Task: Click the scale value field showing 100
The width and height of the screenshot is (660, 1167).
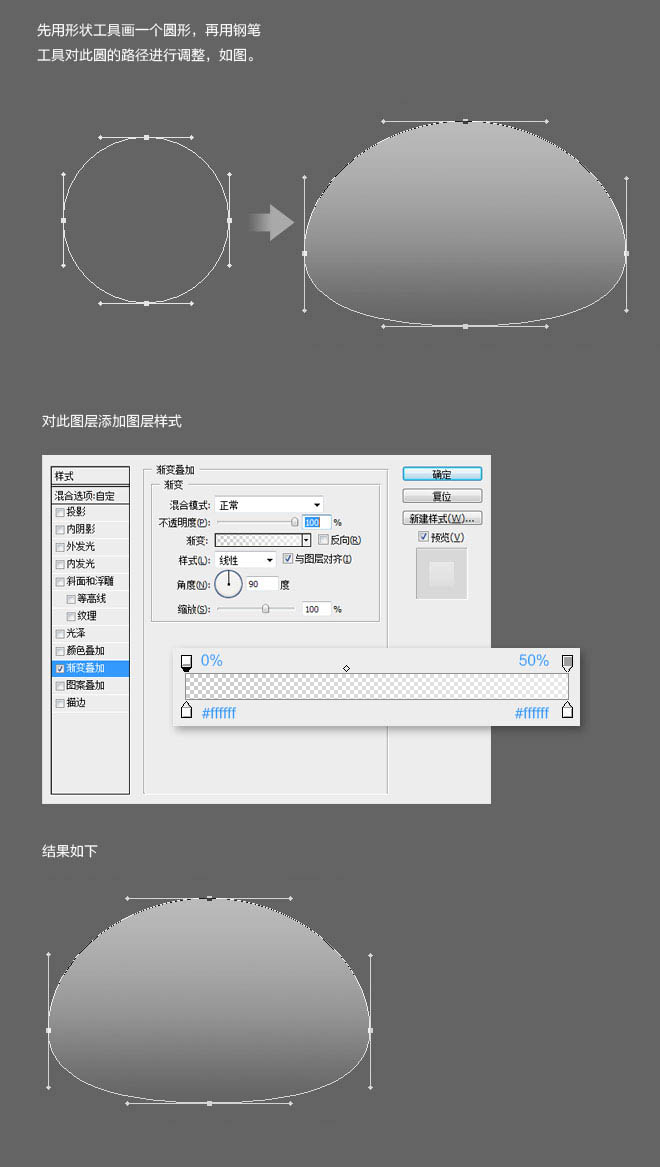Action: pyautogui.click(x=316, y=609)
